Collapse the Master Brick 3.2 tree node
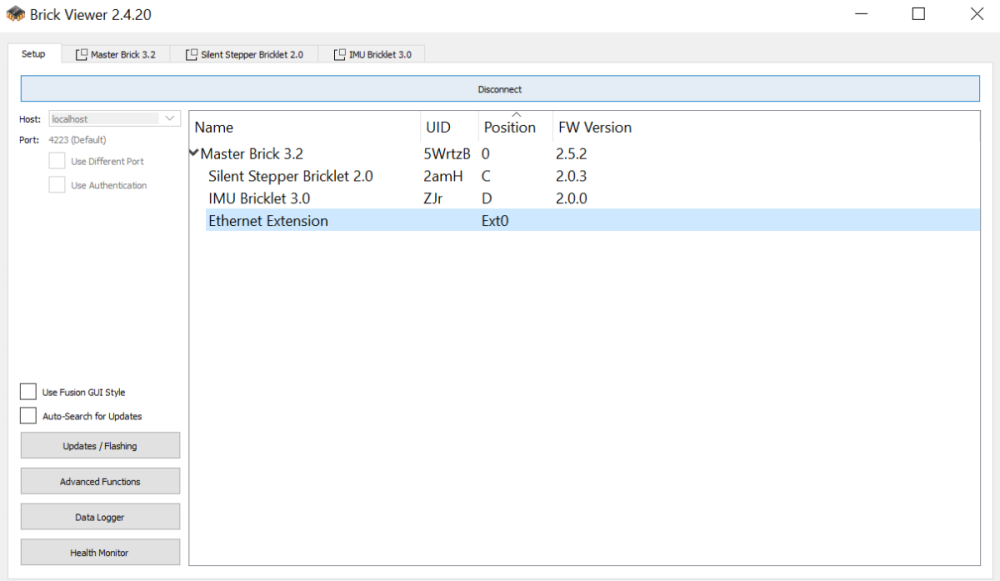The width and height of the screenshot is (1000, 581). 194,153
